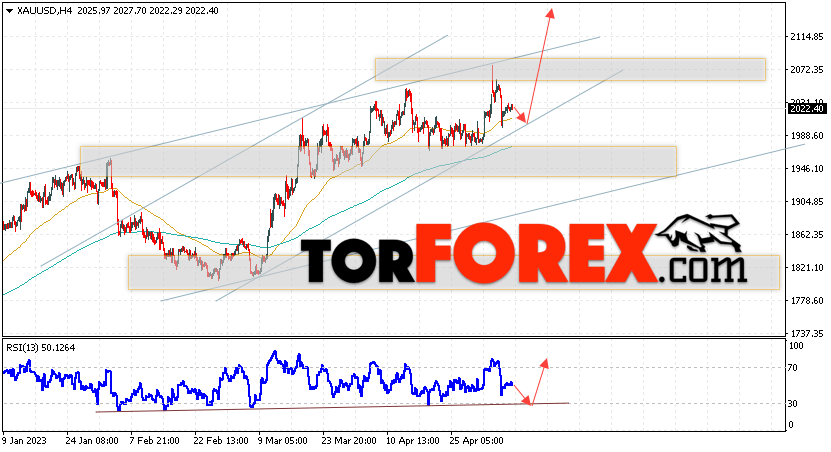831x452 pixels.
Task: Select the OHLC values 2025.97 2027.70 text
Action: click(x=111, y=11)
